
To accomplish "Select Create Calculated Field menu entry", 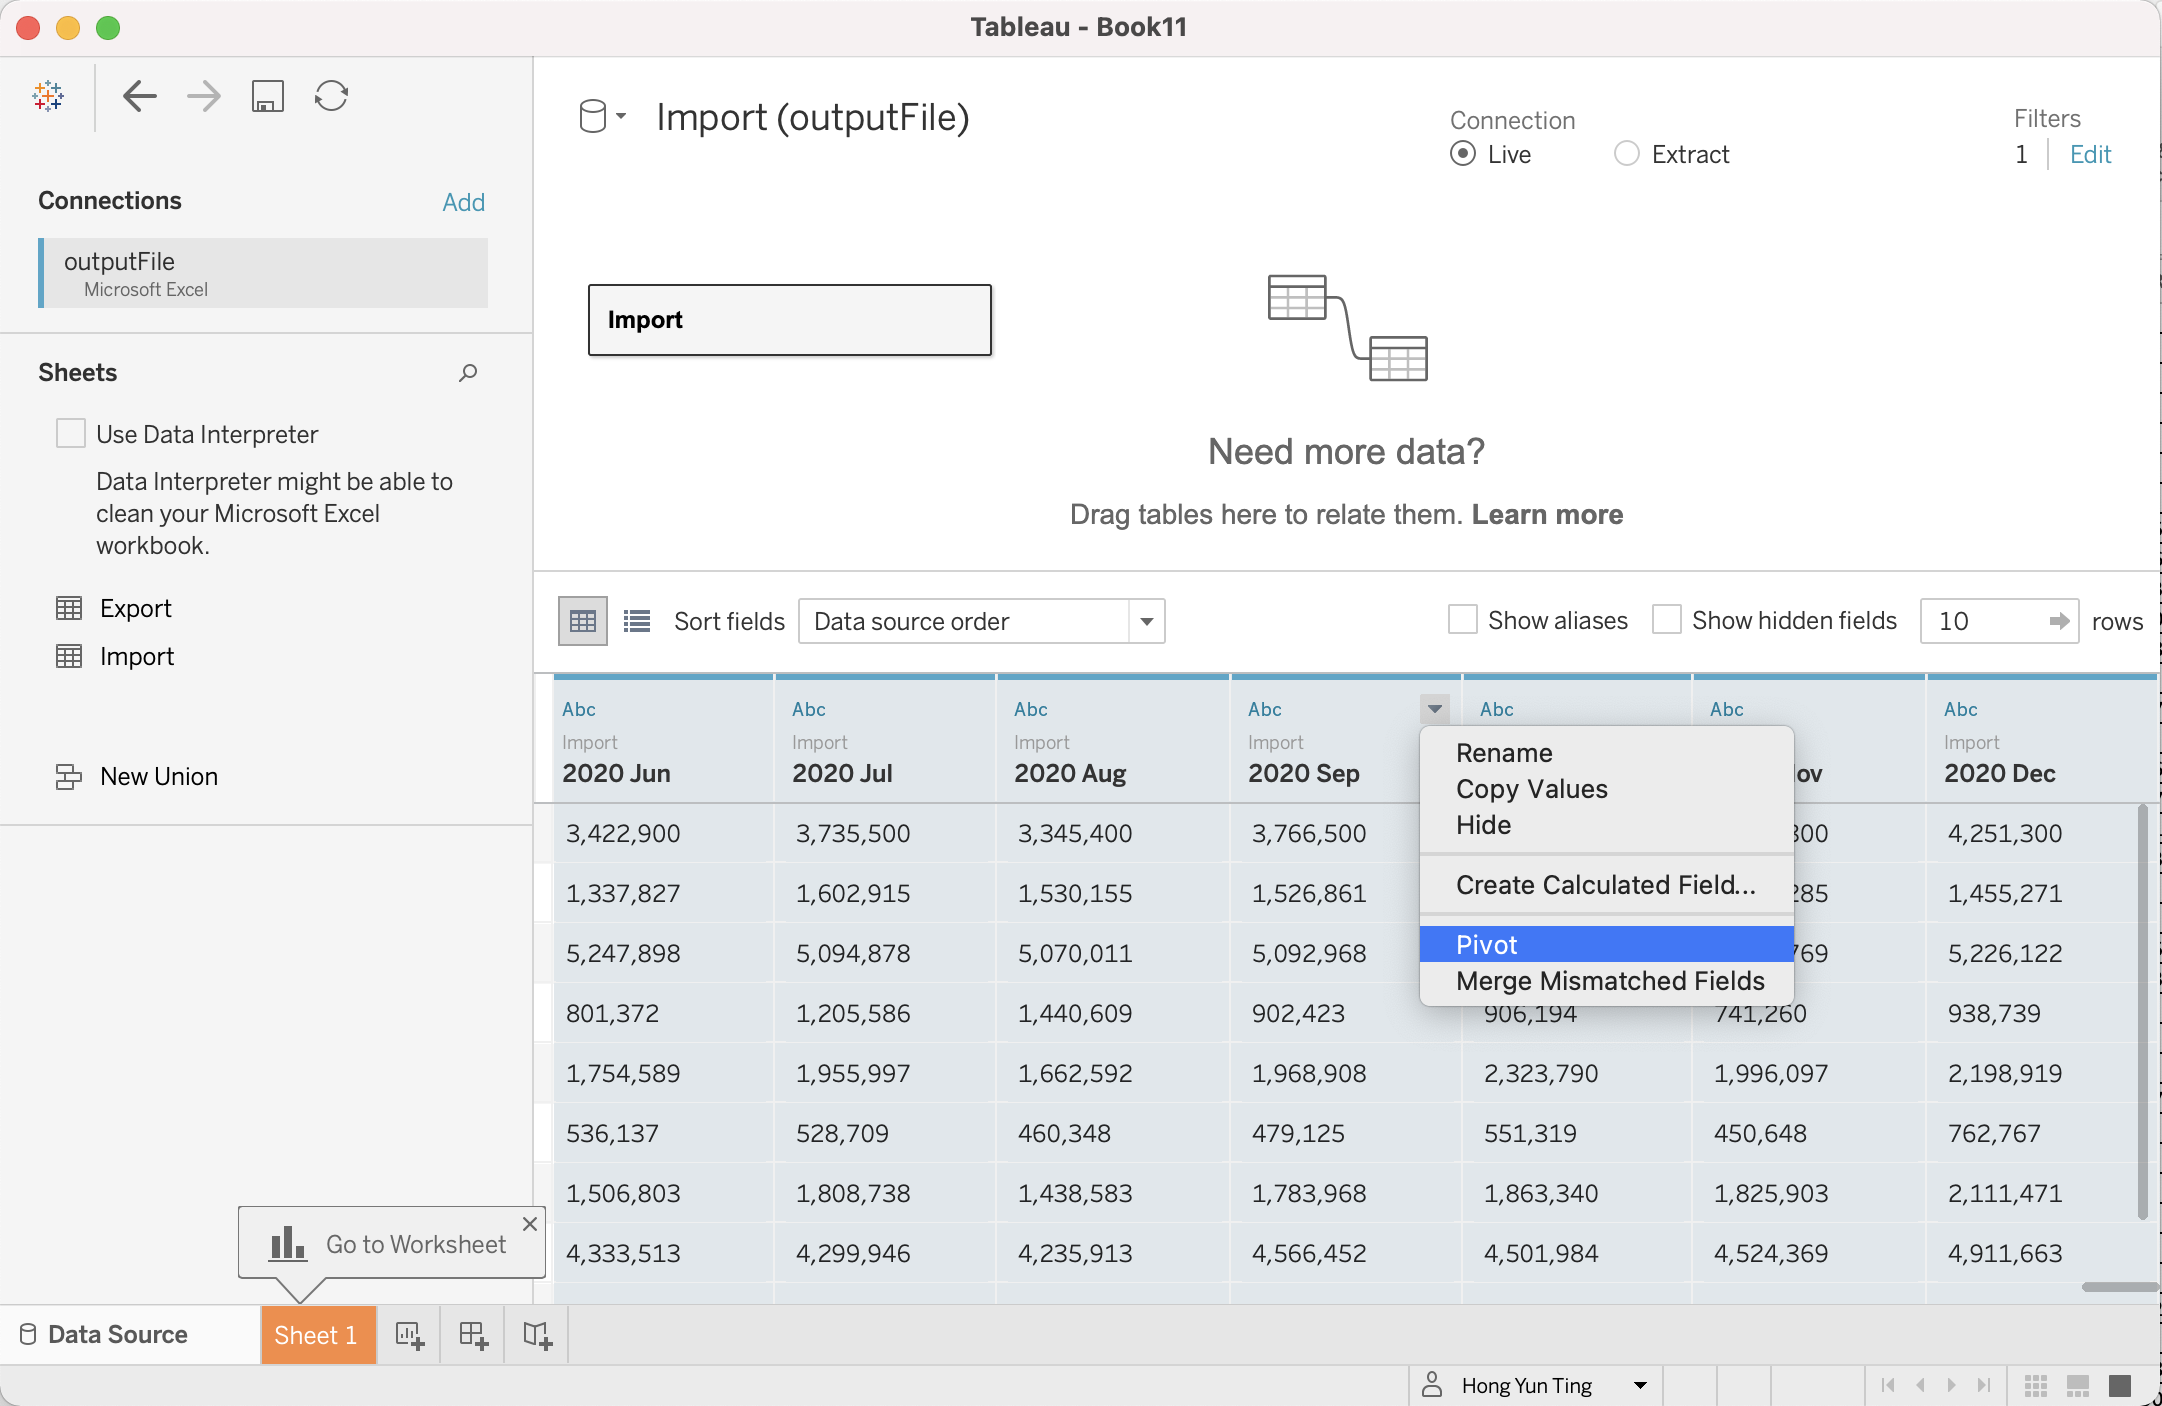I will click(1605, 885).
